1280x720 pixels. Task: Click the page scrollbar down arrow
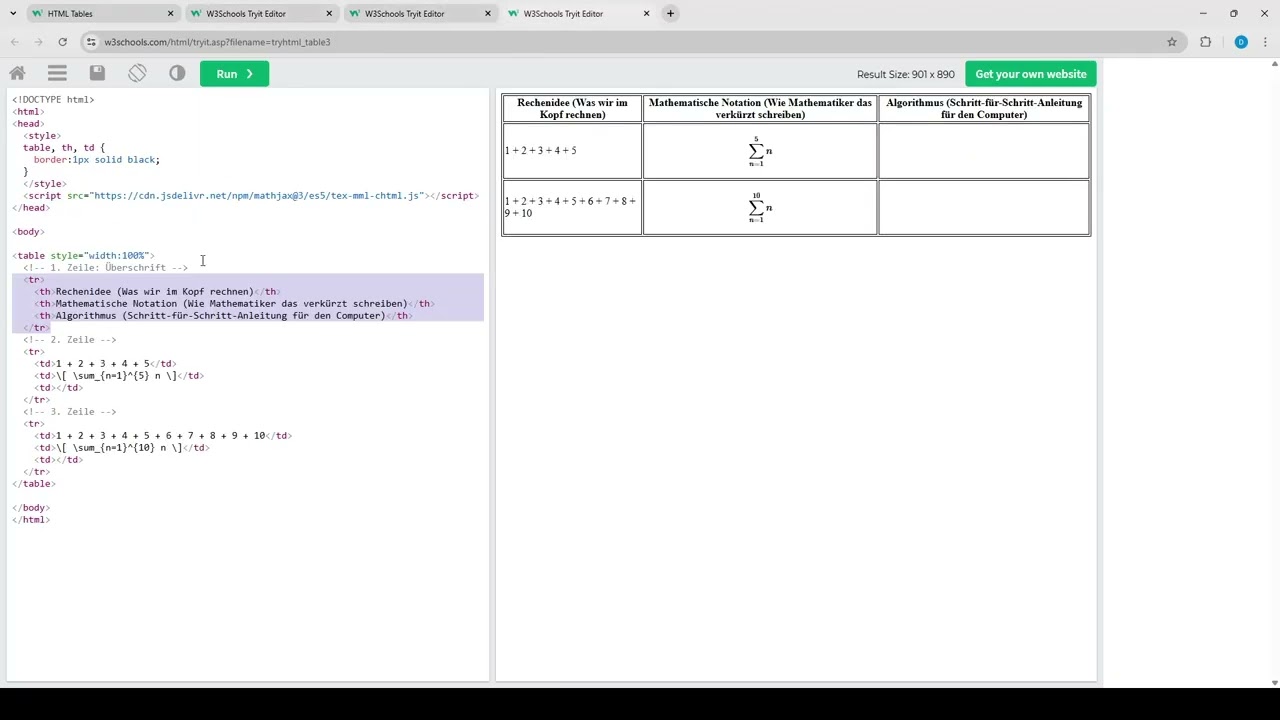(1274, 682)
